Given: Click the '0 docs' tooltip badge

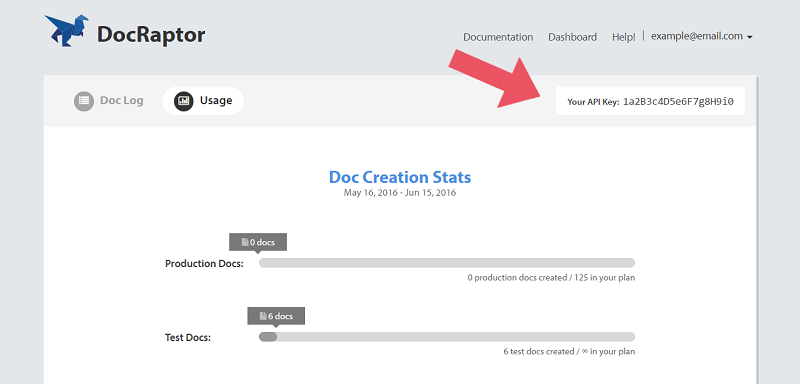Looking at the screenshot, I should (258, 242).
